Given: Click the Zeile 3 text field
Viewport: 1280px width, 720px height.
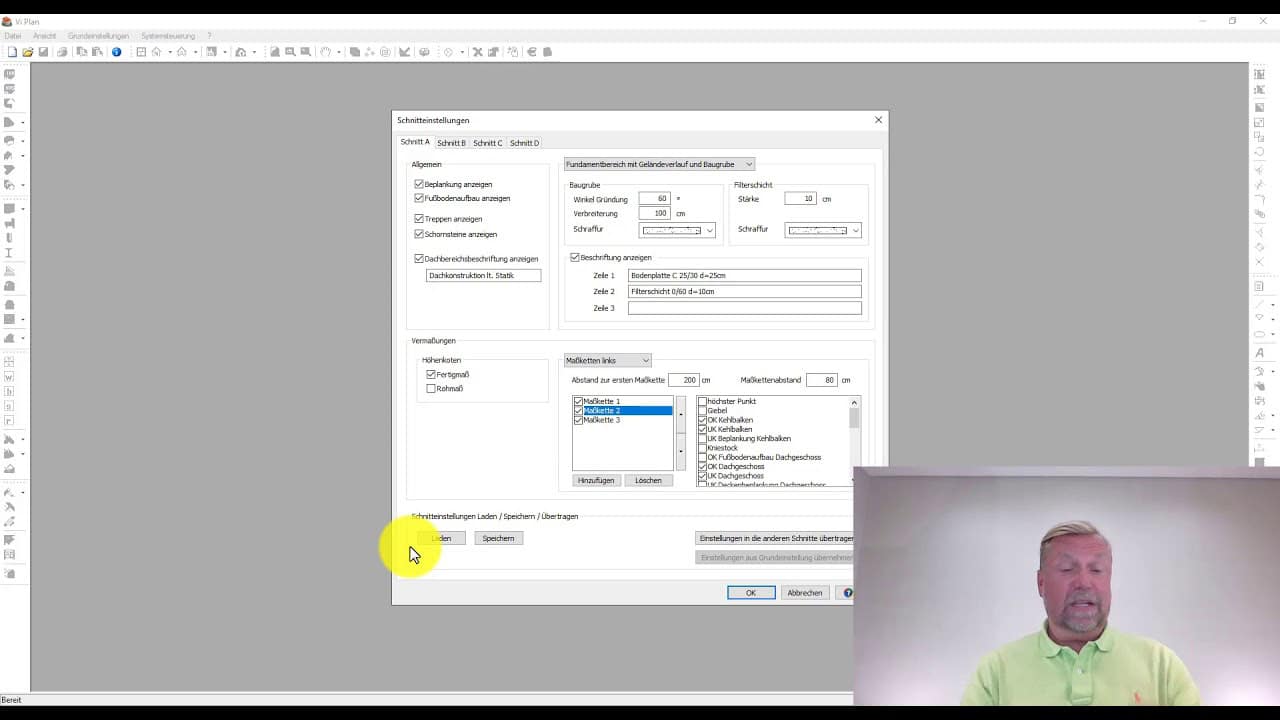Looking at the screenshot, I should (x=744, y=308).
